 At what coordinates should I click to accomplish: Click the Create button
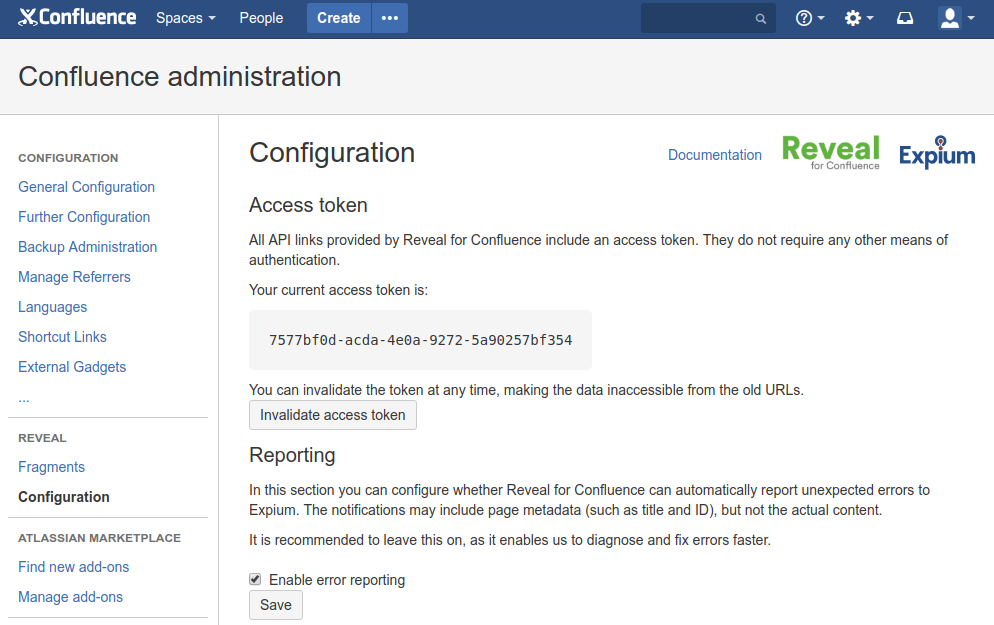tap(338, 18)
